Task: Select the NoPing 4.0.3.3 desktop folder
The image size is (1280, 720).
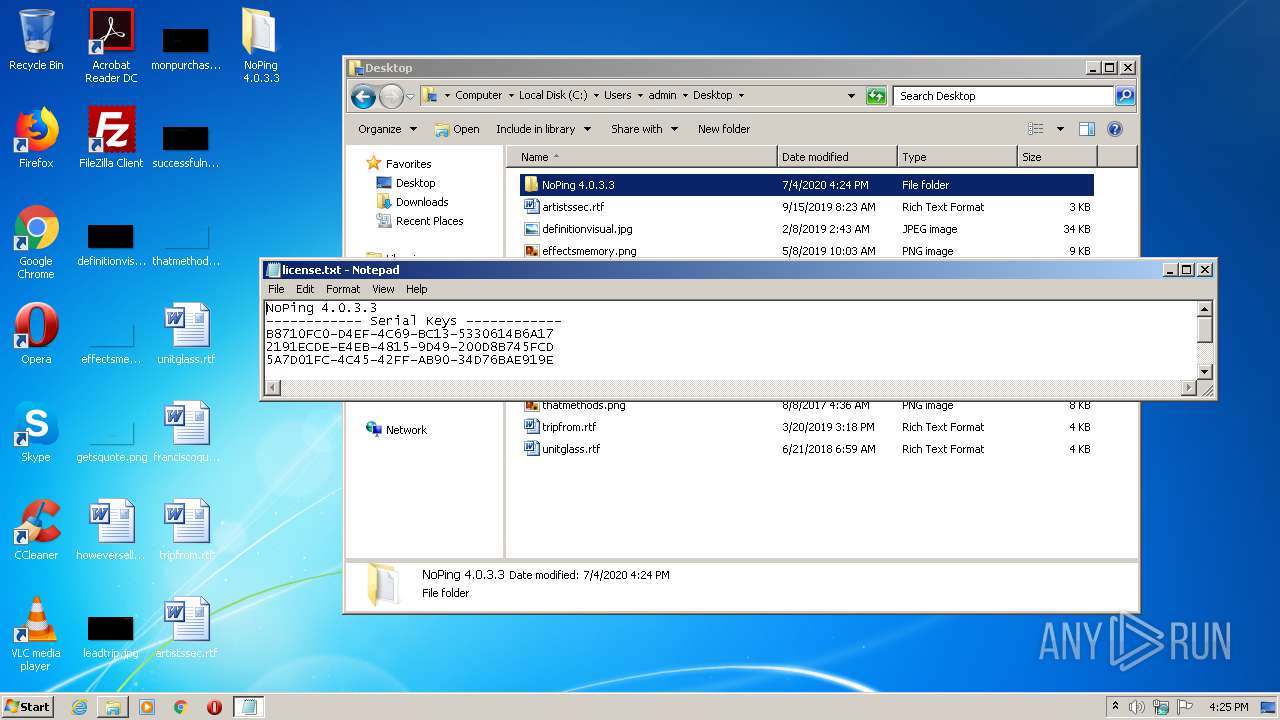Action: [260, 46]
